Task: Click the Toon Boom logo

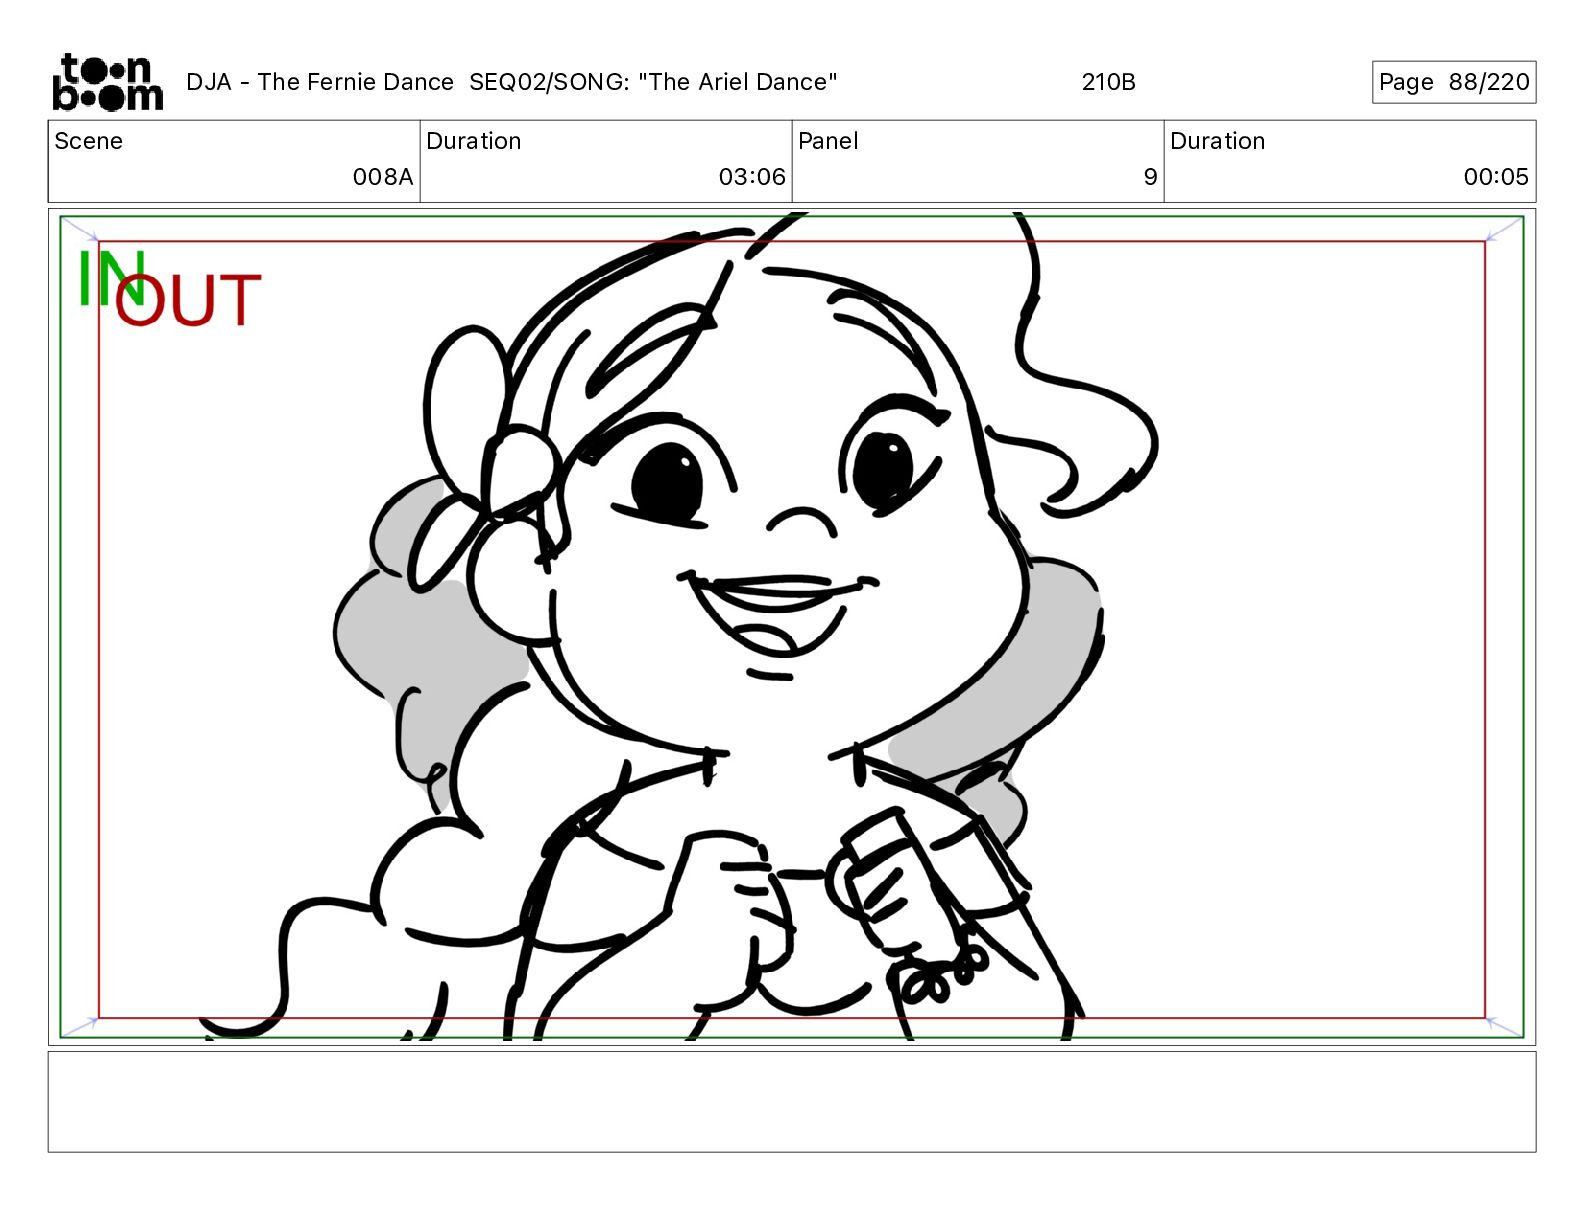Action: 107,82
